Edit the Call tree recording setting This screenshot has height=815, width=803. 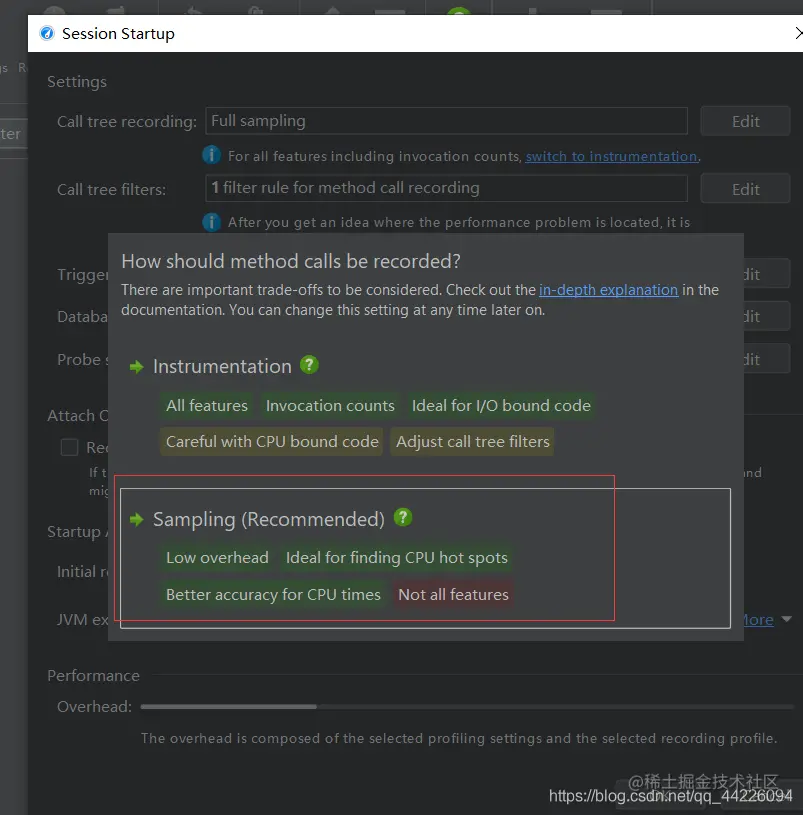click(745, 121)
